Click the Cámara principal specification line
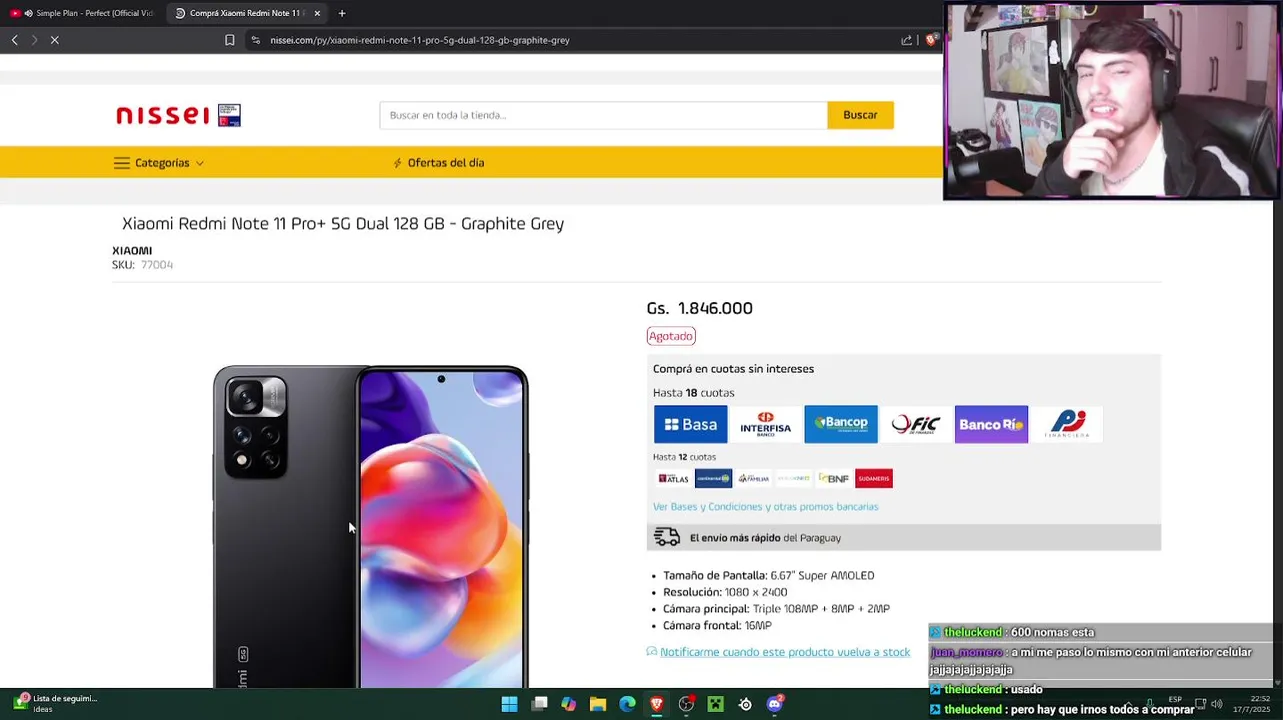This screenshot has width=1283, height=720. click(776, 609)
